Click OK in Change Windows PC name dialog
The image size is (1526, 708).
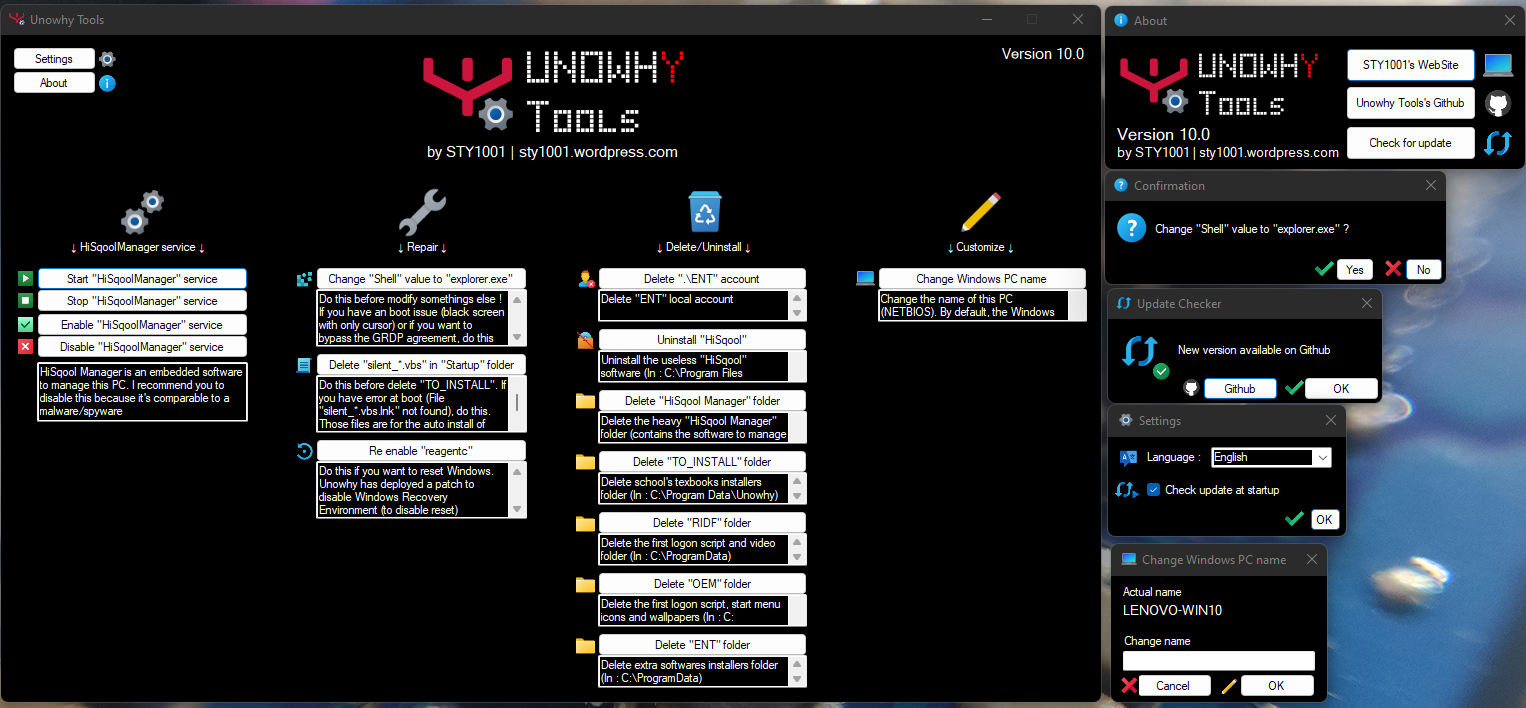(x=1276, y=685)
